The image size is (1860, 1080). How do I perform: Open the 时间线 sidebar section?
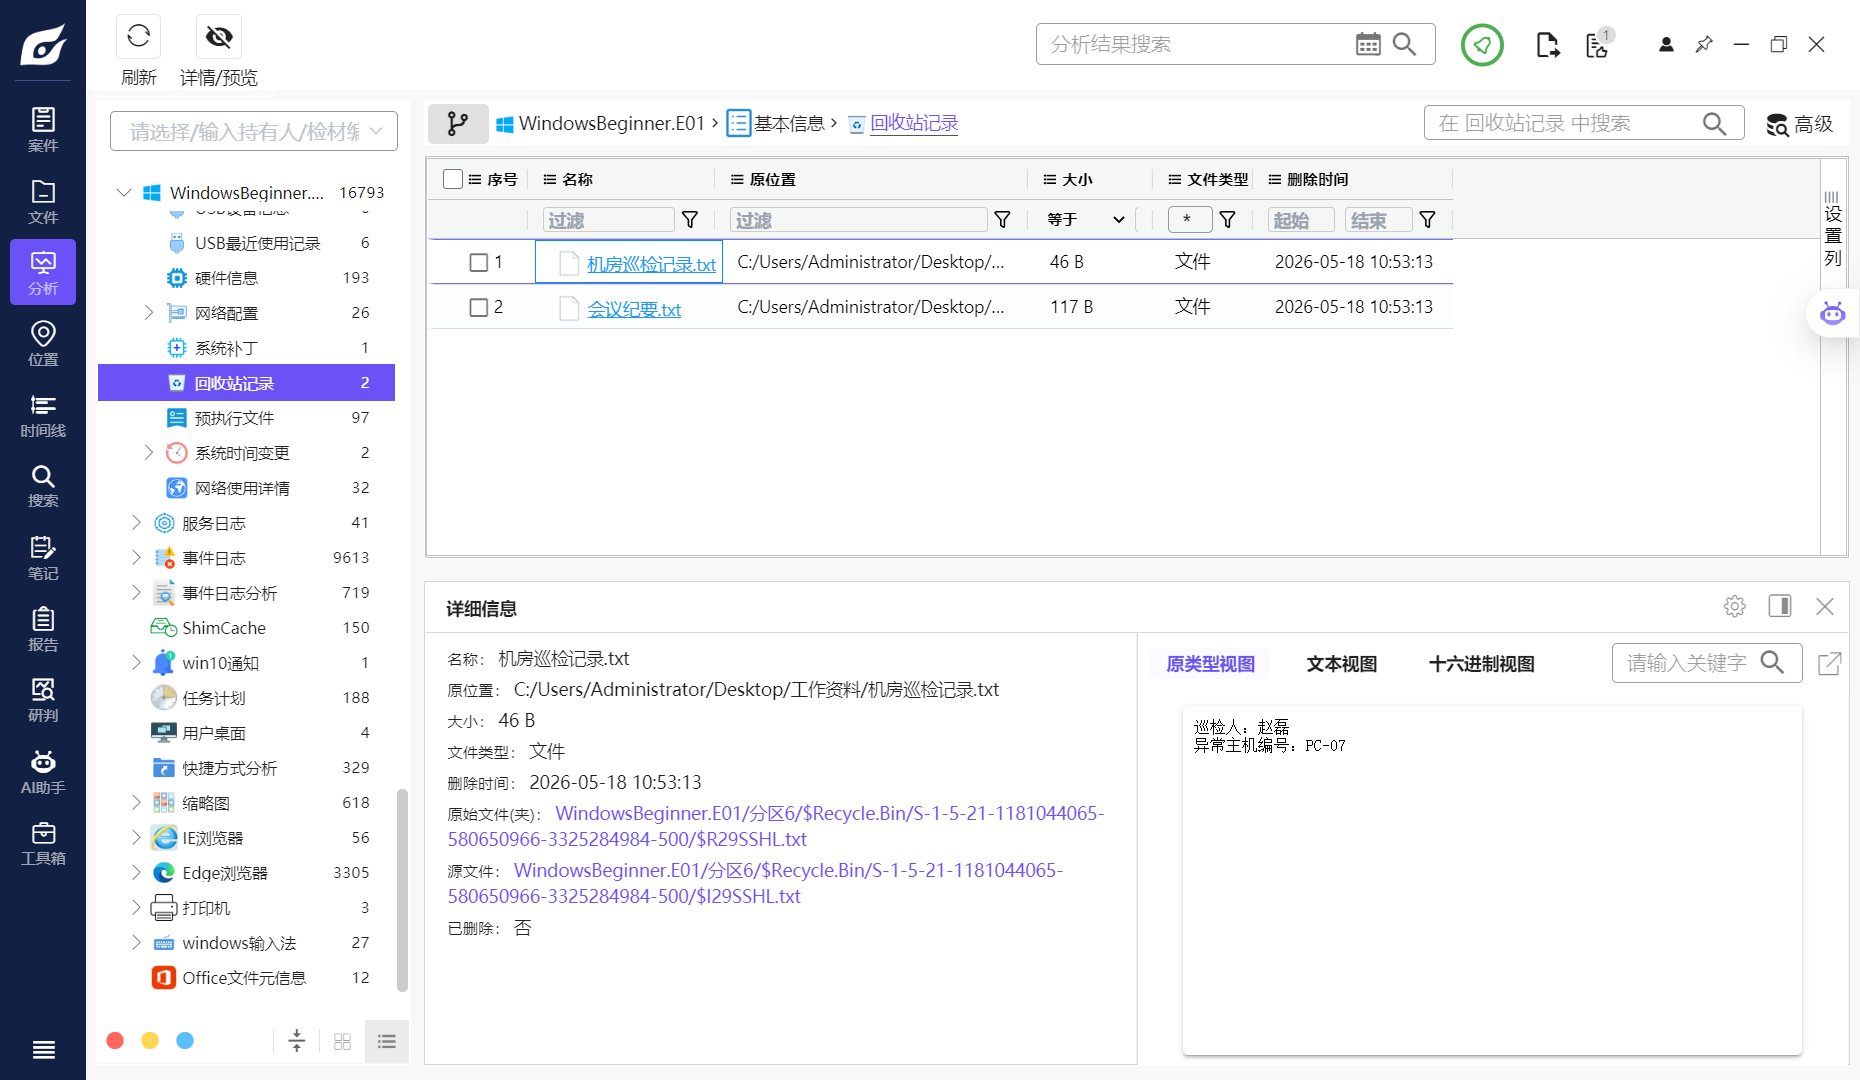click(x=43, y=414)
